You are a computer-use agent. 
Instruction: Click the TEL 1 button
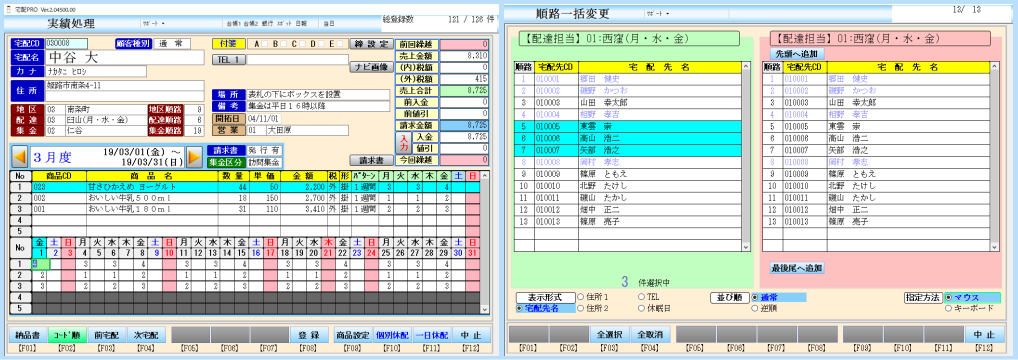point(230,60)
